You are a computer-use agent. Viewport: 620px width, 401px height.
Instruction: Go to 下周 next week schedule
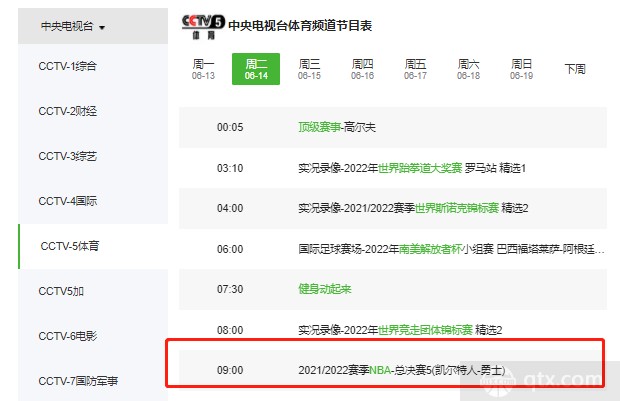coord(575,69)
